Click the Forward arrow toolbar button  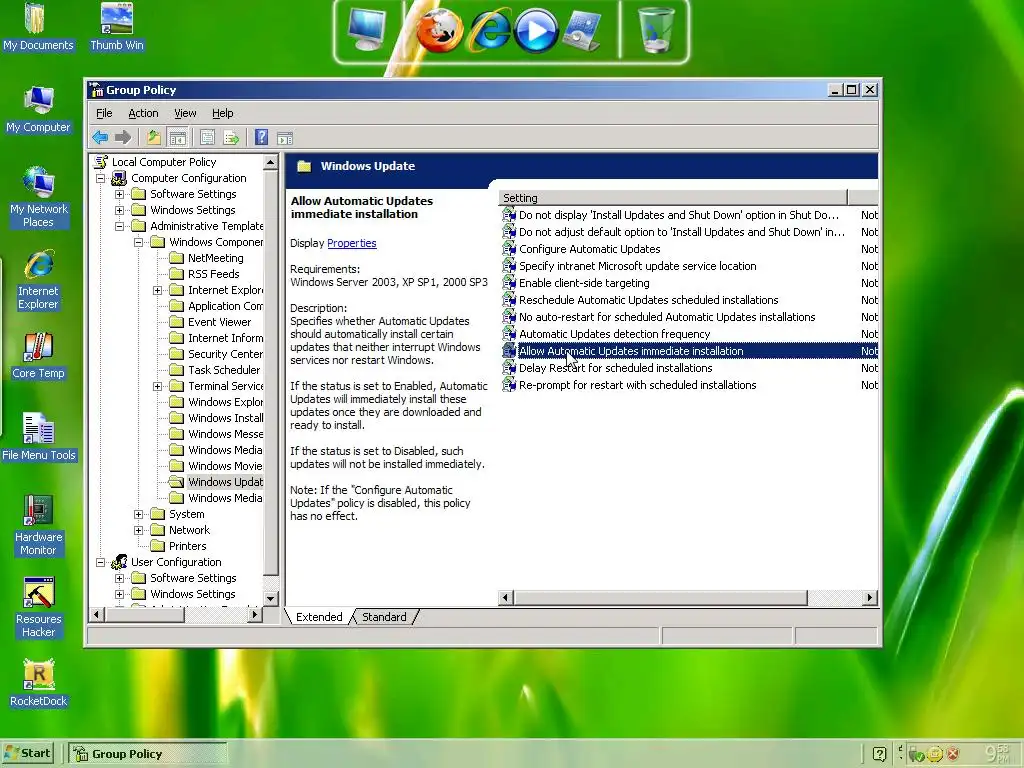[123, 137]
